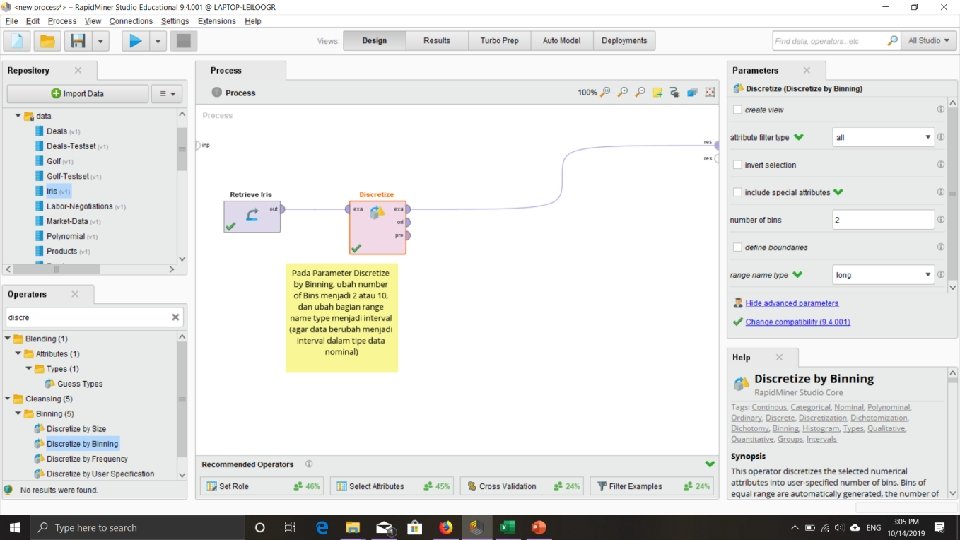Switch to the Turbo Prep view
This screenshot has width=960, height=540.
tap(499, 40)
